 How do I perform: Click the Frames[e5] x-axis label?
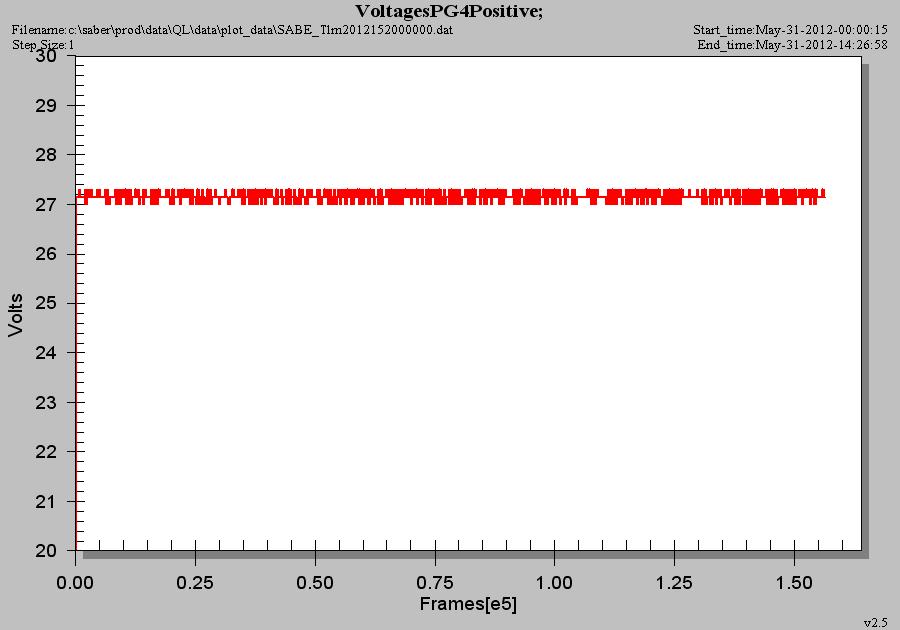(468, 604)
